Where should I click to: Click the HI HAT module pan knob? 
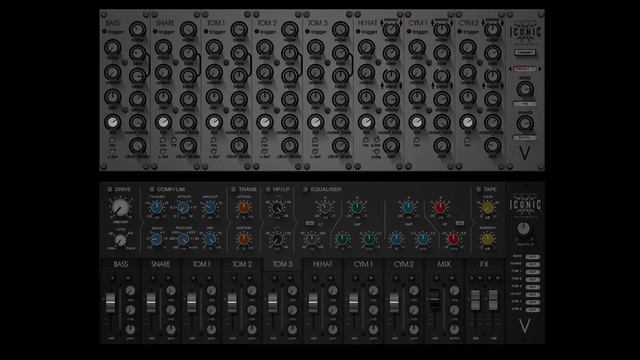click(366, 97)
